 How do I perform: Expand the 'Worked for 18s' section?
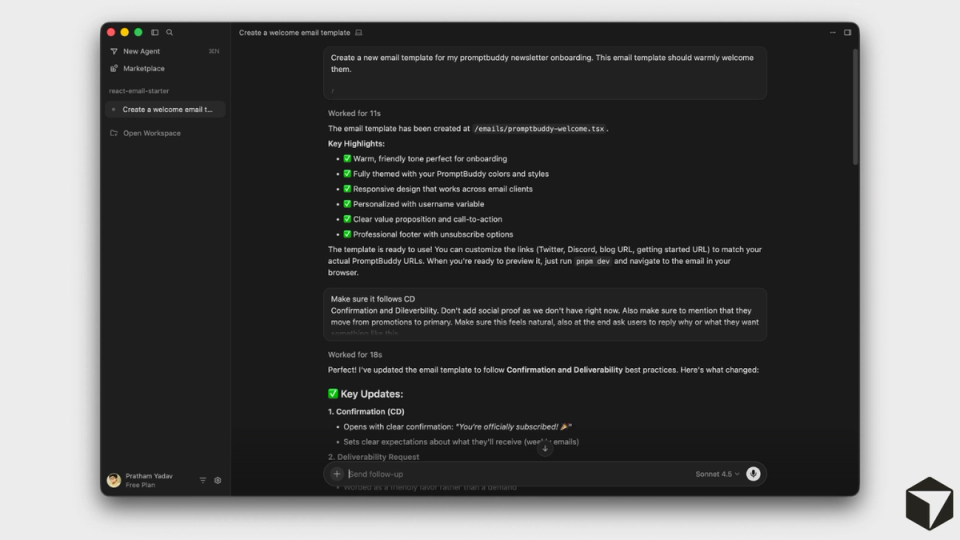354,354
